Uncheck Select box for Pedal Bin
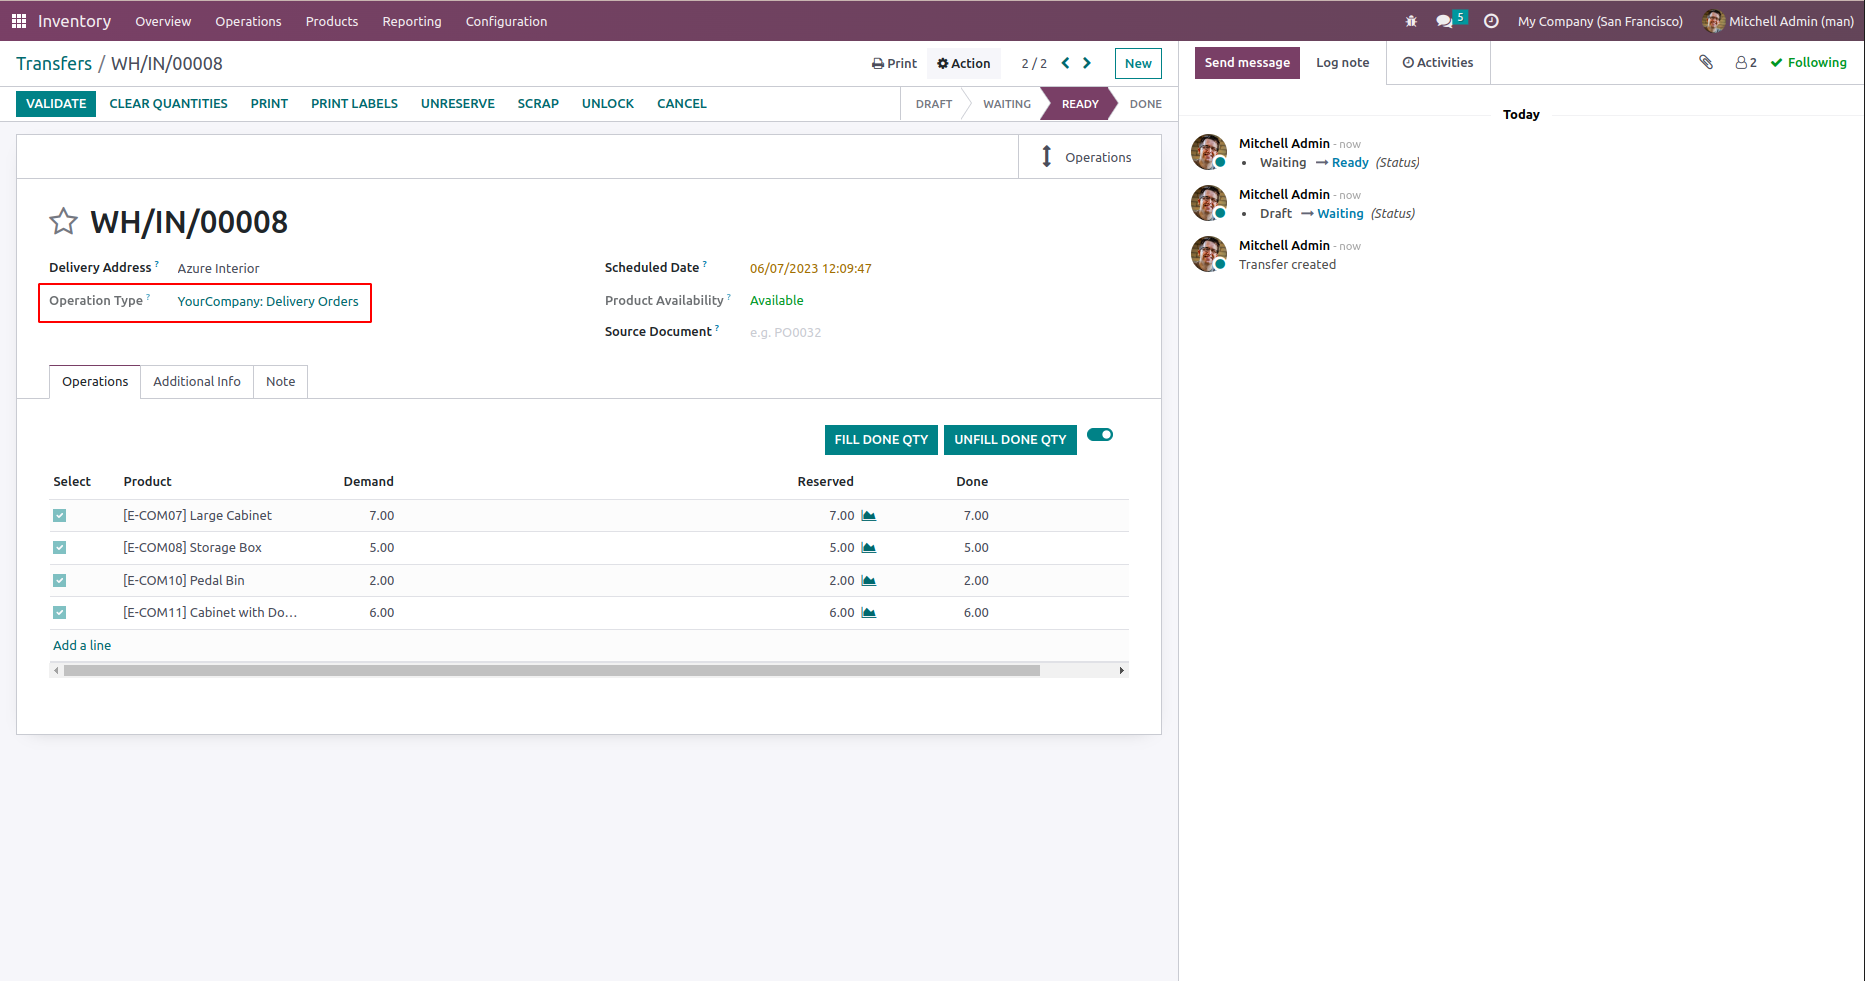1865x981 pixels. point(60,581)
